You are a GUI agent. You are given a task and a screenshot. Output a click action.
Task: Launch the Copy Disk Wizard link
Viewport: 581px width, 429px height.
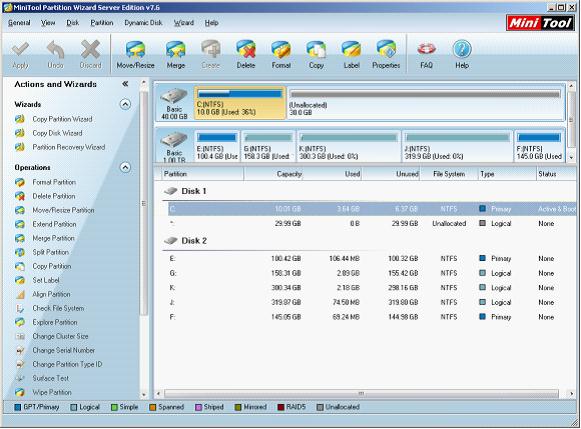coord(57,133)
